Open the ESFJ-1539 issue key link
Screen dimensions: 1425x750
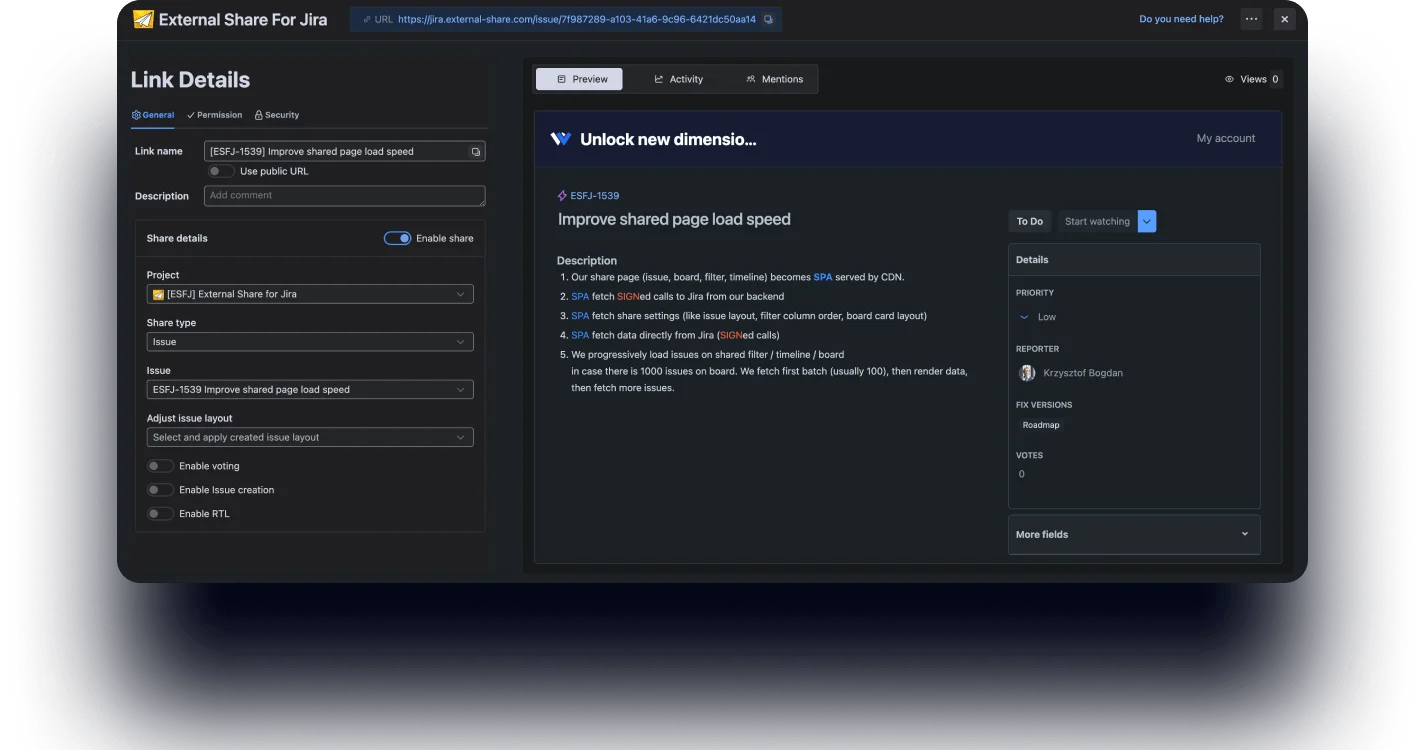[x=595, y=196]
